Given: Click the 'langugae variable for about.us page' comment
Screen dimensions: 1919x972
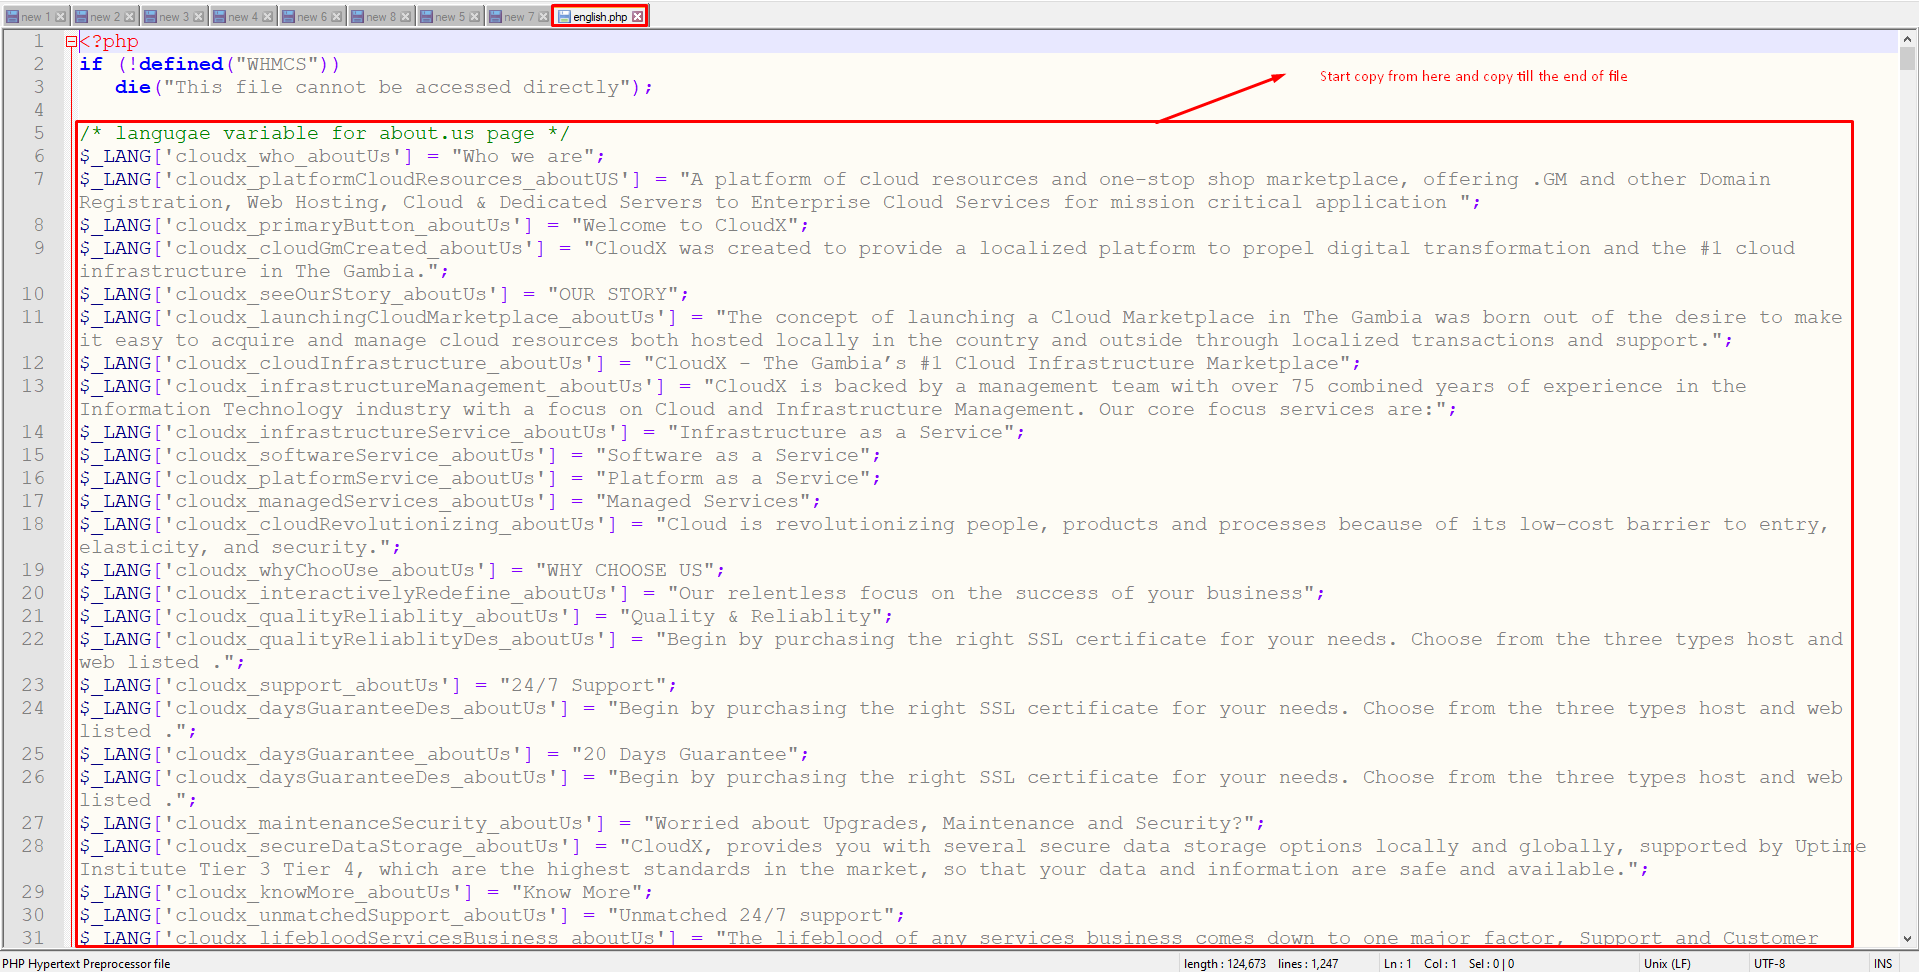Looking at the screenshot, I should pyautogui.click(x=325, y=133).
